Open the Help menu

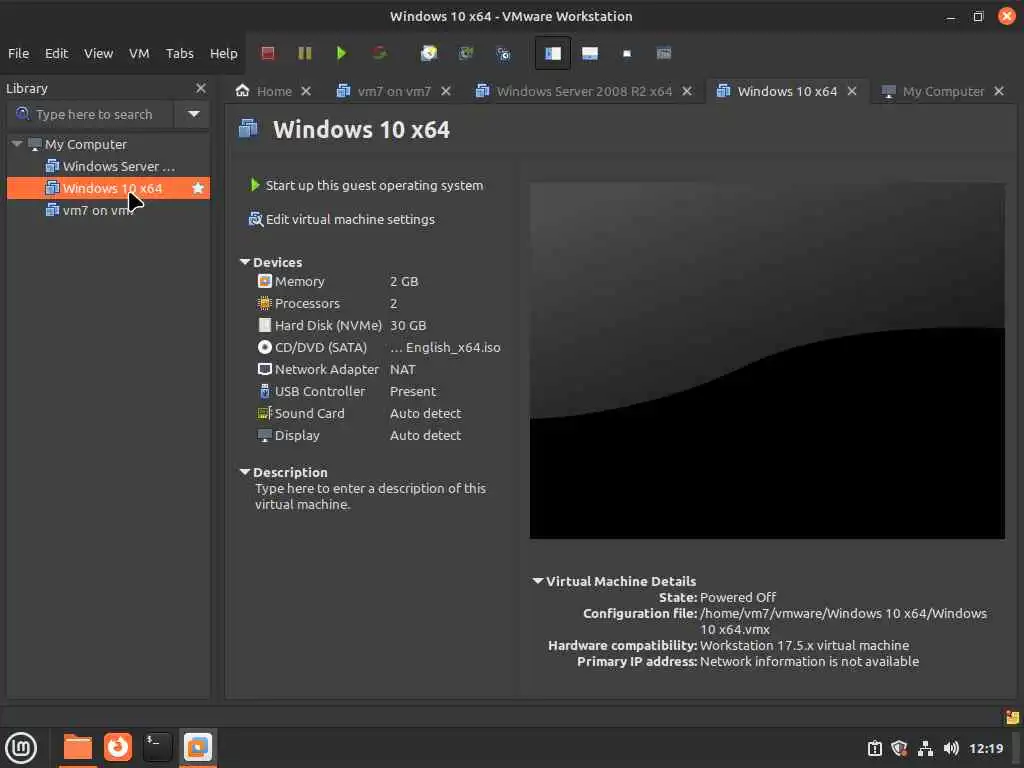223,54
